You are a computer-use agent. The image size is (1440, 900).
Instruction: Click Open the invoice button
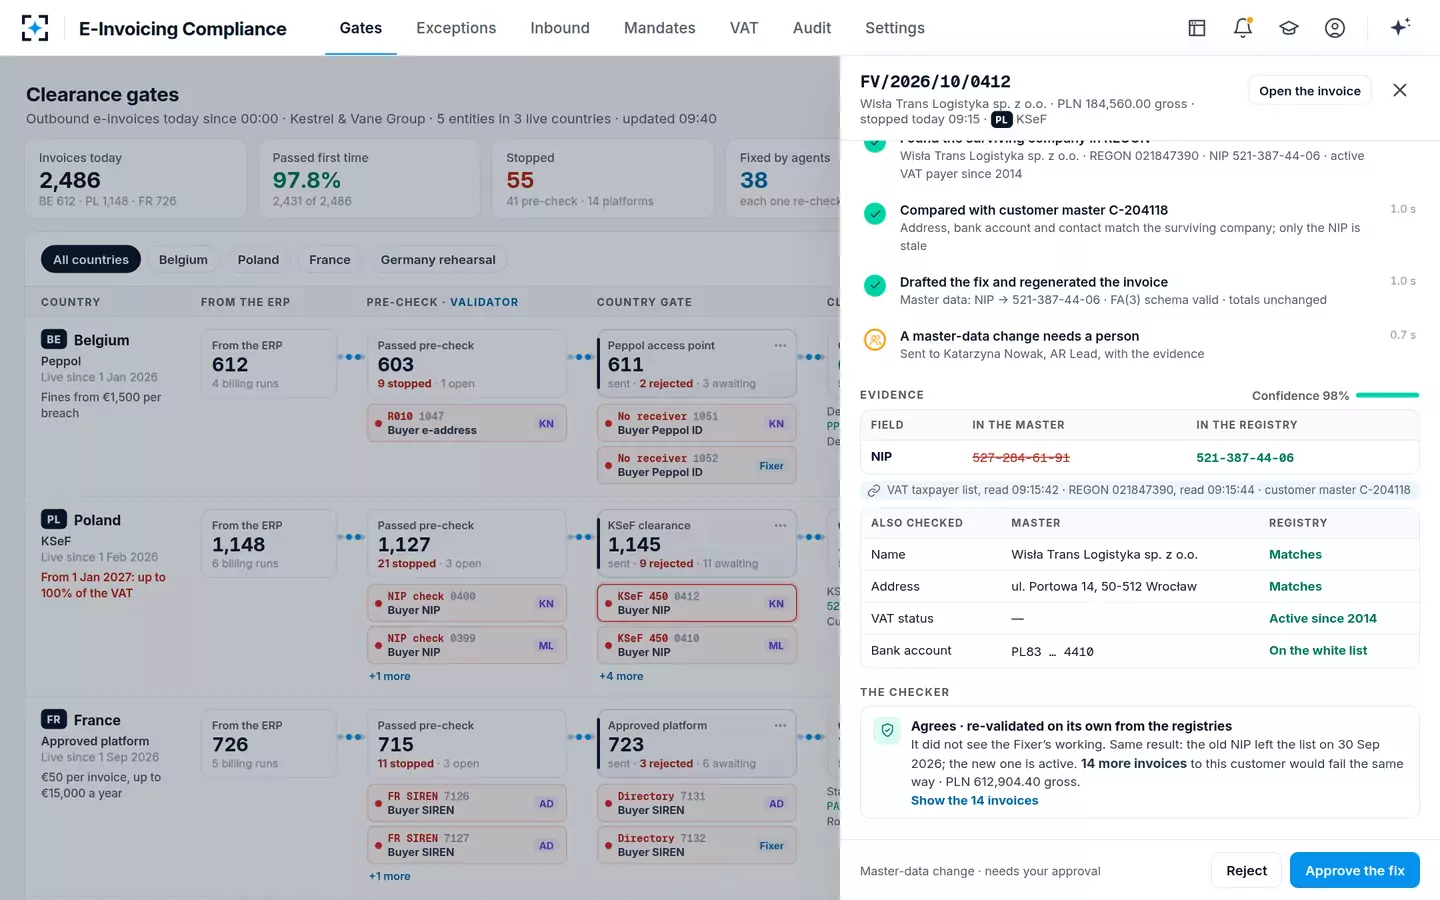point(1310,91)
